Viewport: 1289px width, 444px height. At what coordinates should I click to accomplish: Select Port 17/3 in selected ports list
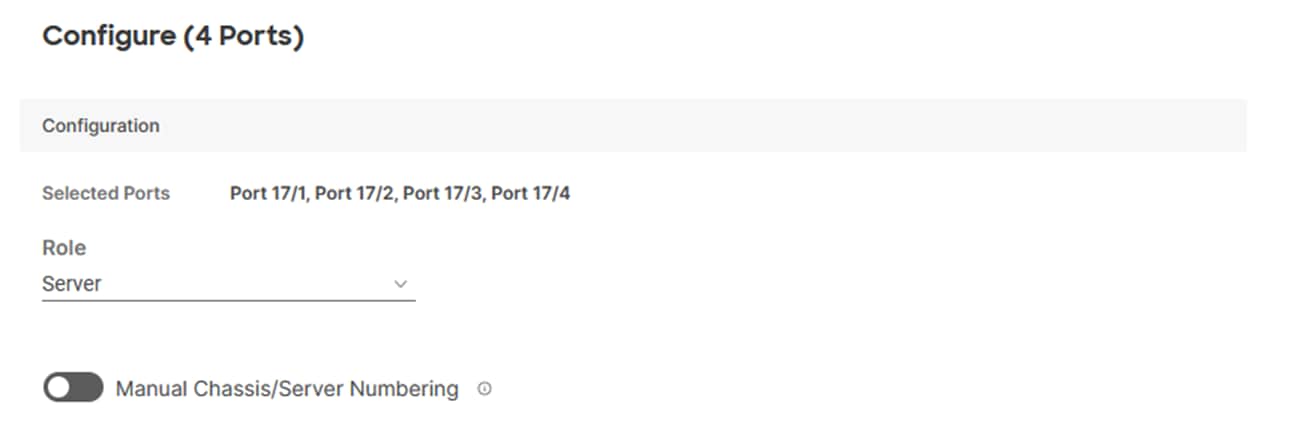[x=445, y=193]
